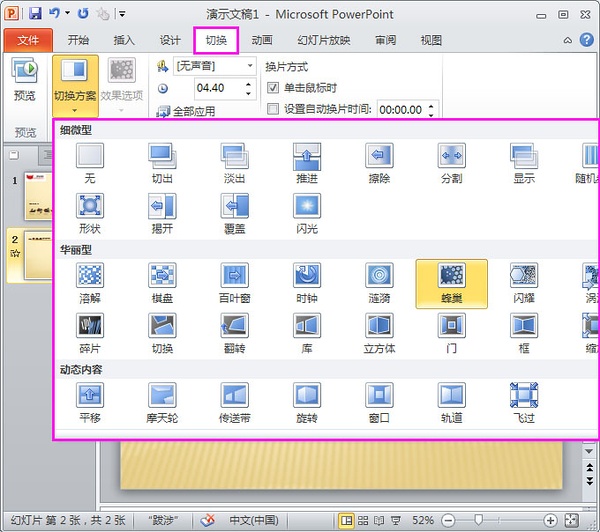Viewport: 600px width, 532px height.
Task: Open the 文件 menu
Action: pos(28,40)
